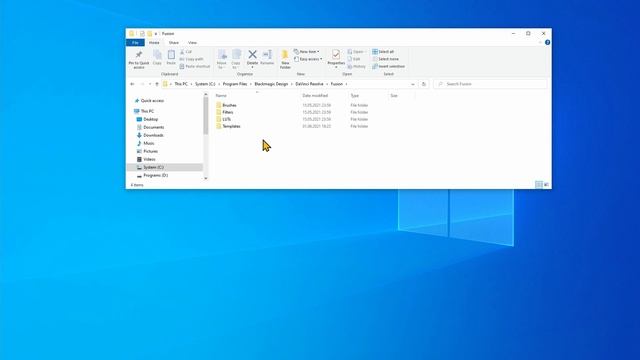This screenshot has width=640, height=360.
Task: Click the Copy to button in the ribbon
Action: (236, 59)
